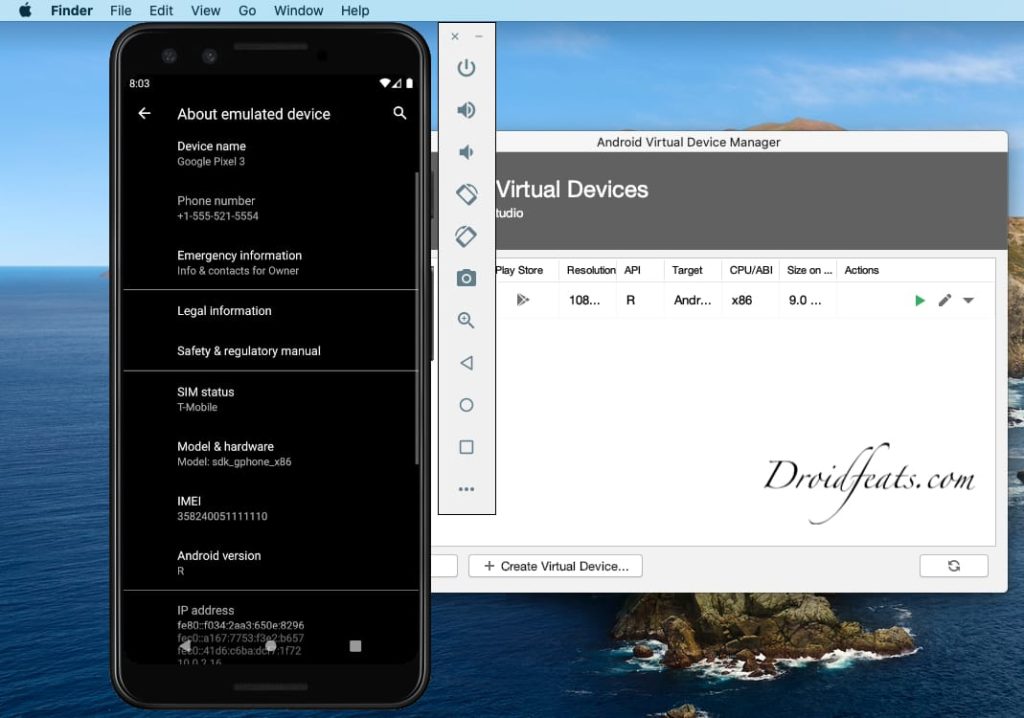Open the Window menu in menu bar
This screenshot has width=1024, height=718.
(298, 11)
